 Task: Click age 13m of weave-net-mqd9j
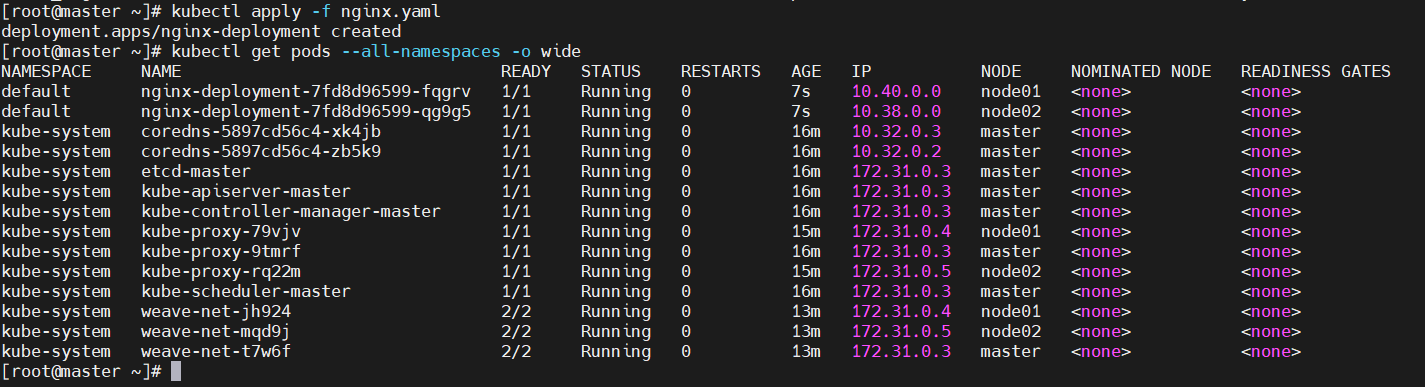point(806,331)
